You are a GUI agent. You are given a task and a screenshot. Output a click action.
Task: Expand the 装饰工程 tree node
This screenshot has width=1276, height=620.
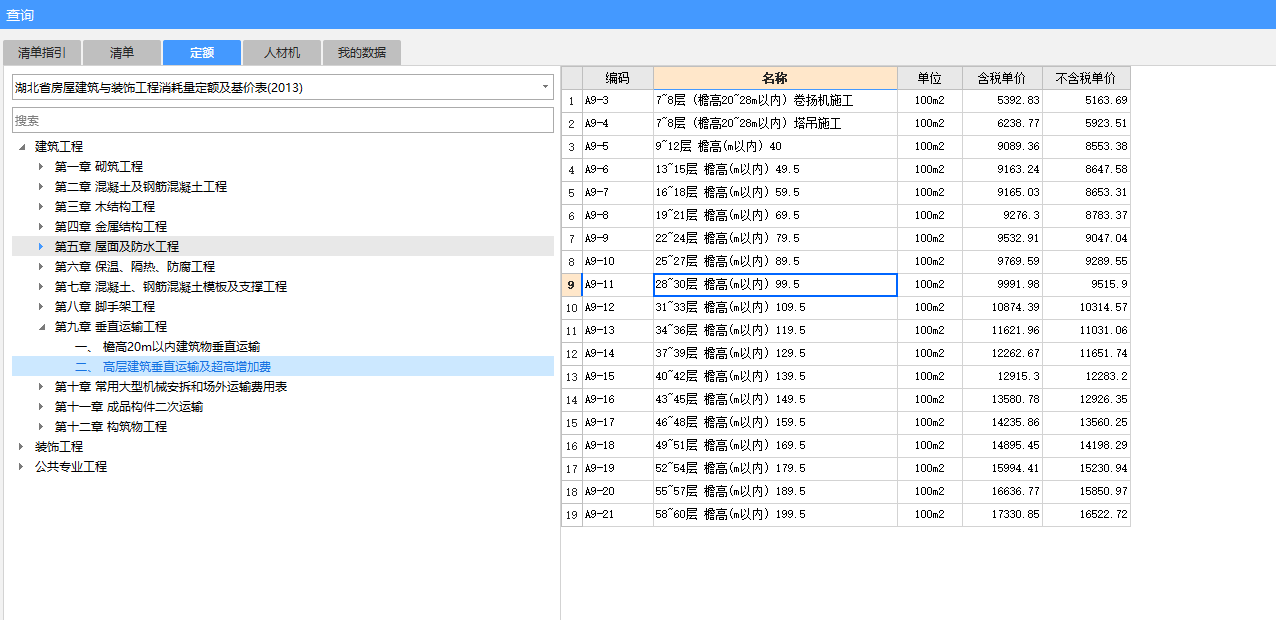point(21,447)
